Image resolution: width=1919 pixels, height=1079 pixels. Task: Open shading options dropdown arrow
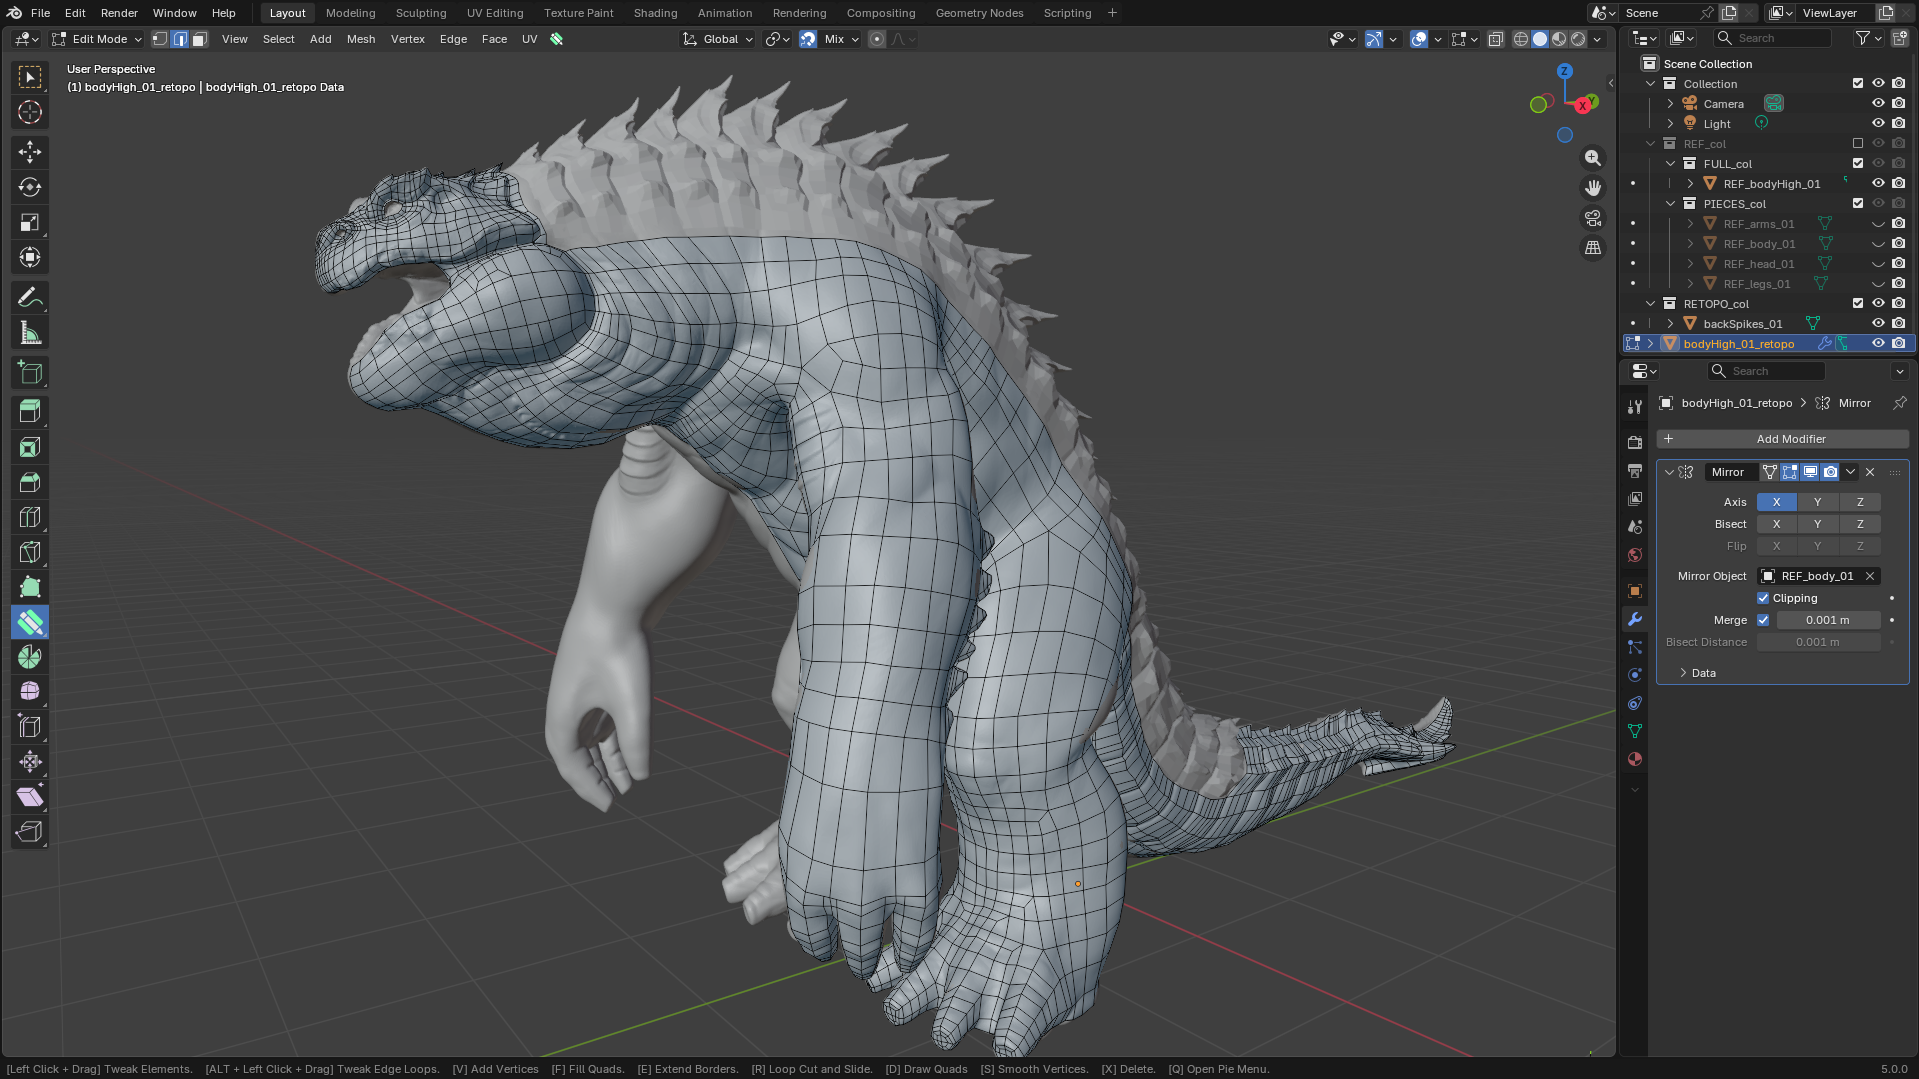1597,39
